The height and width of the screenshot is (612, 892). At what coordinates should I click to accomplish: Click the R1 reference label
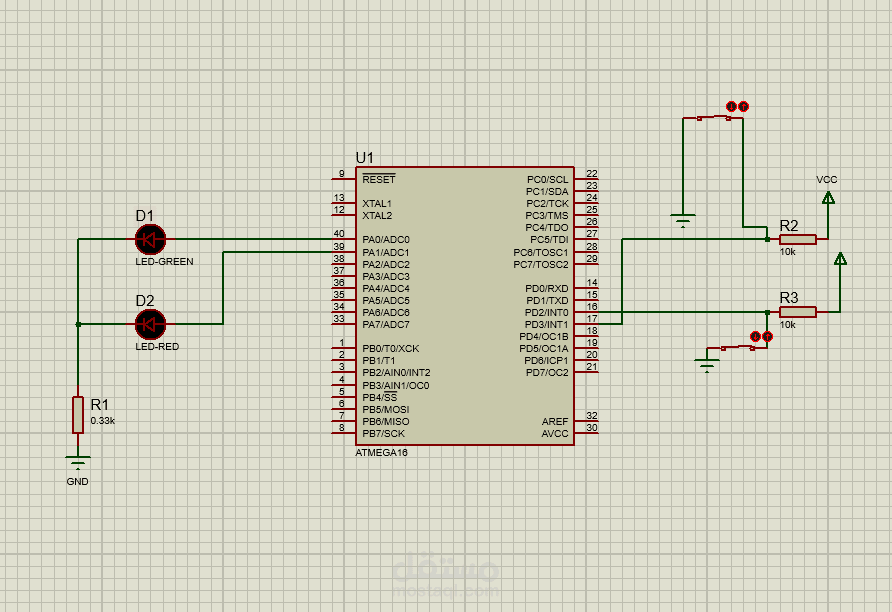(x=100, y=404)
